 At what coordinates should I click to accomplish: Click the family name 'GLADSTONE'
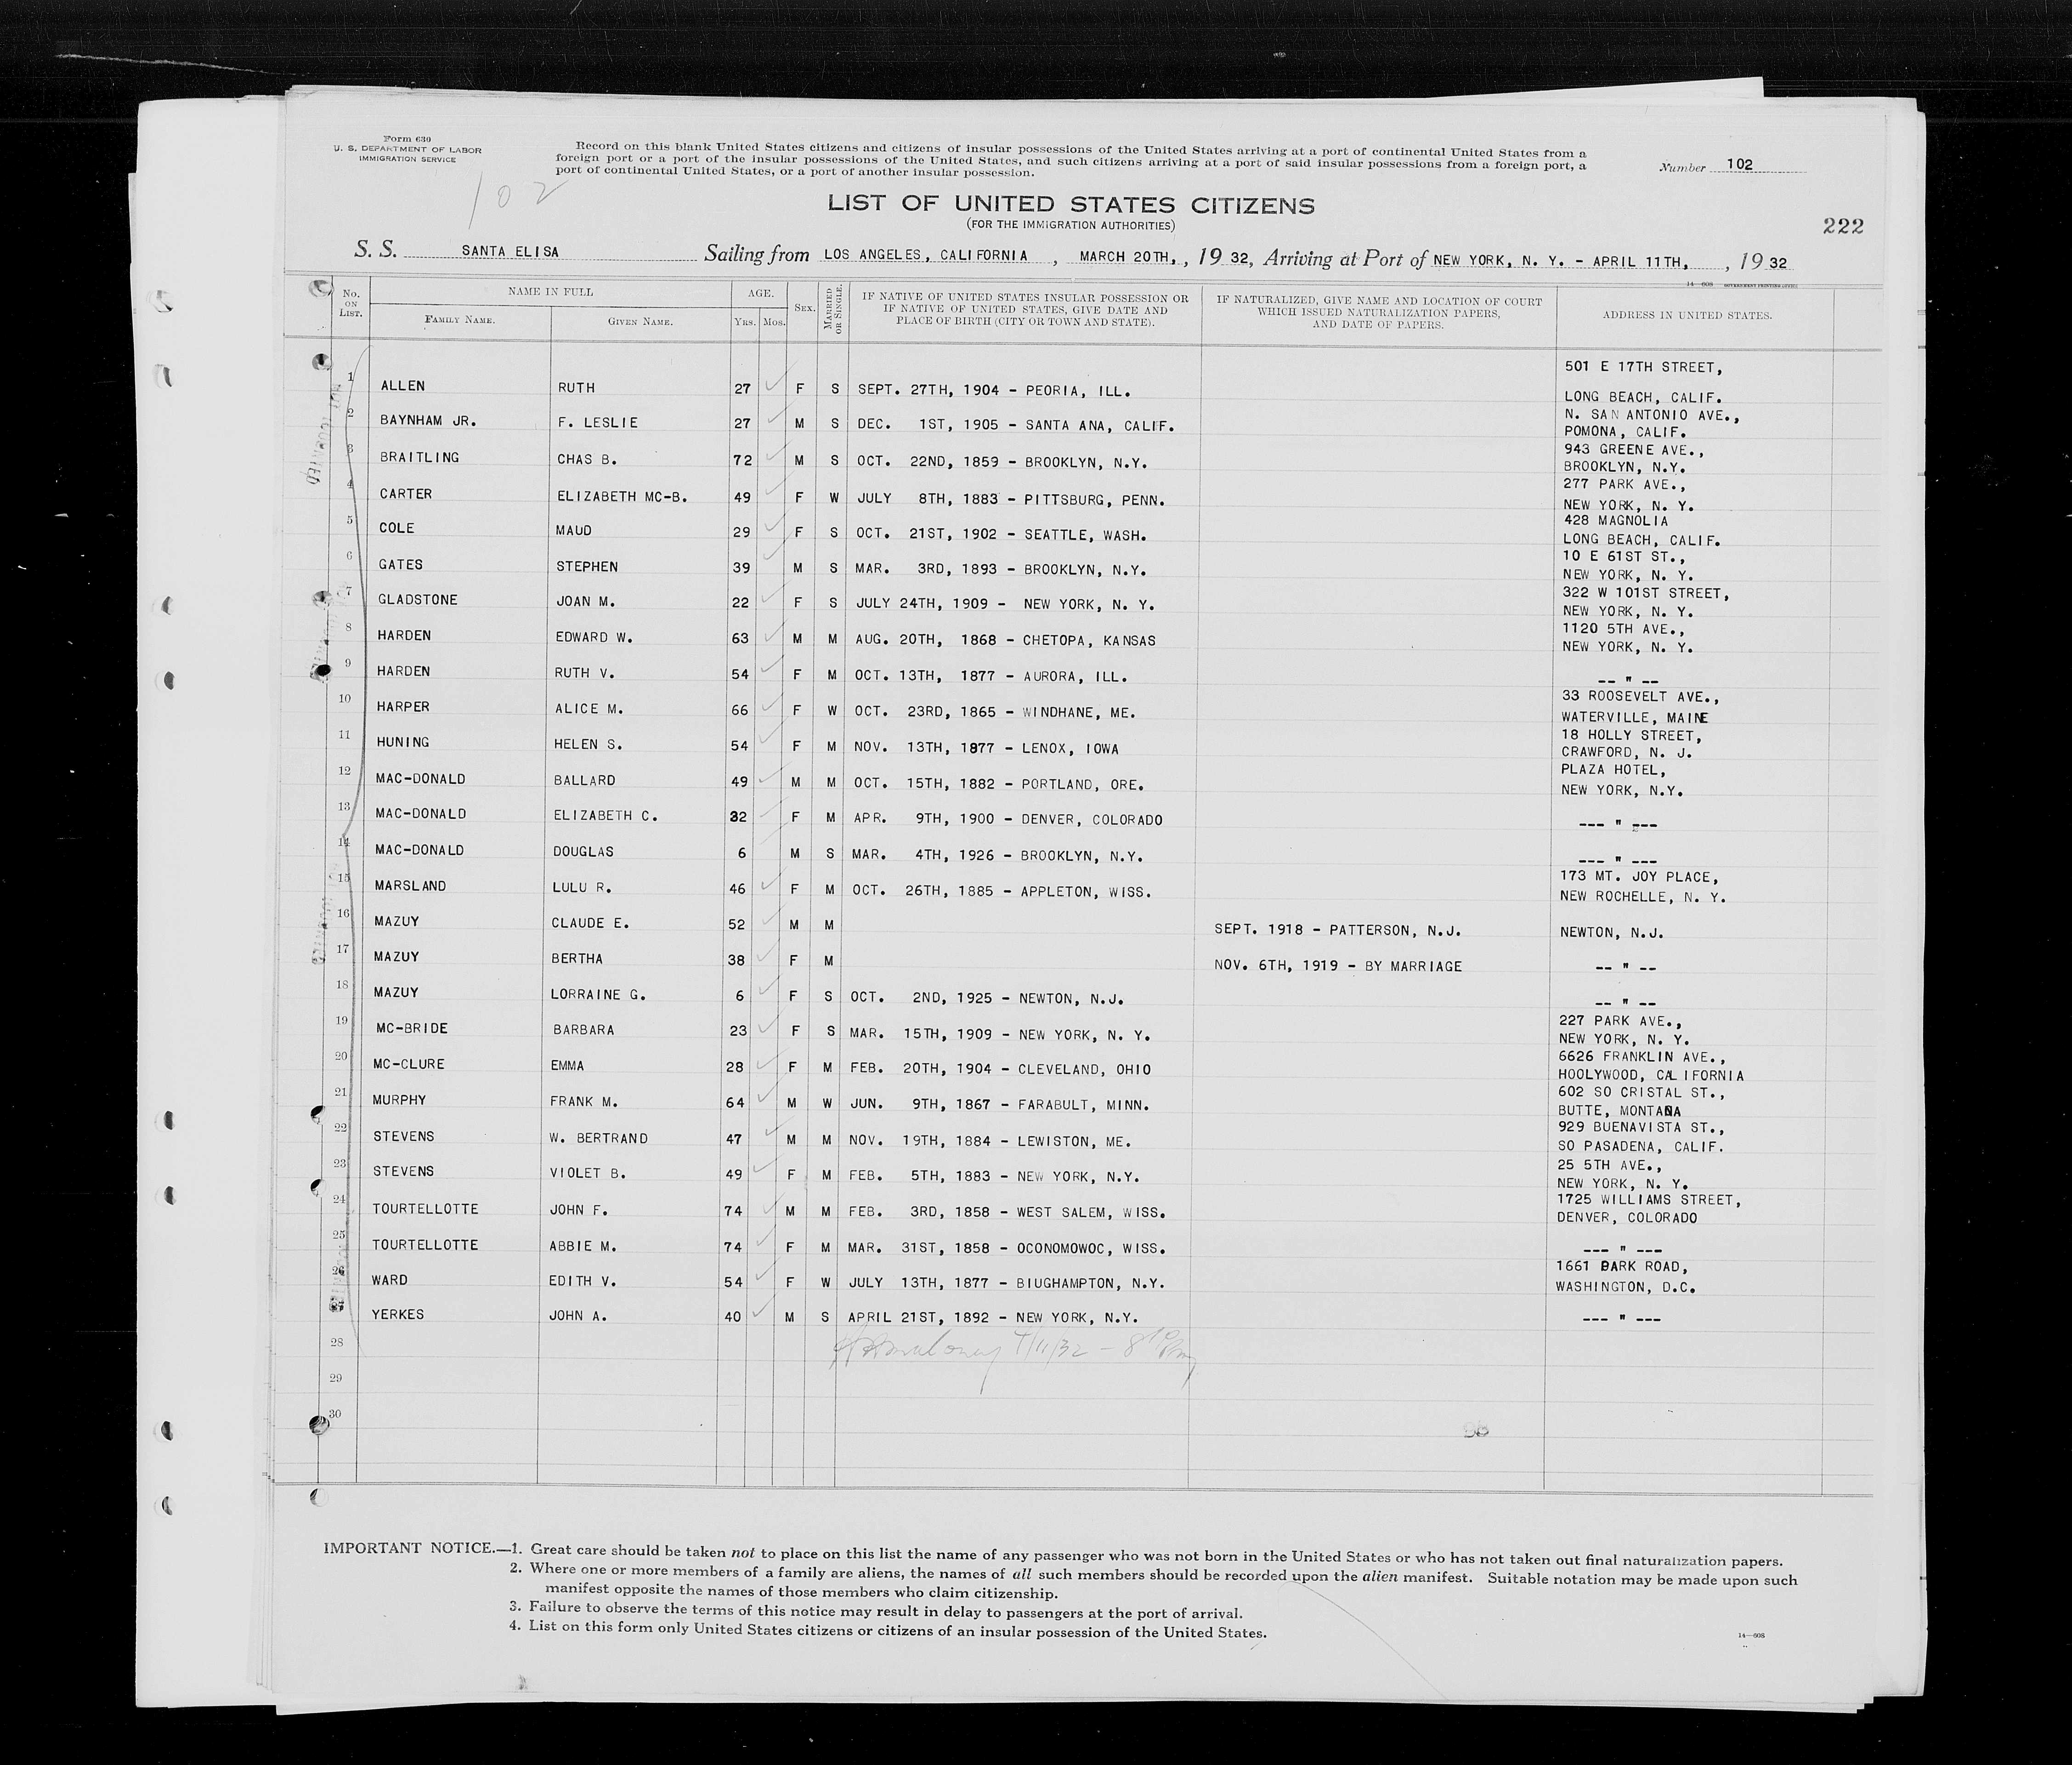[418, 600]
